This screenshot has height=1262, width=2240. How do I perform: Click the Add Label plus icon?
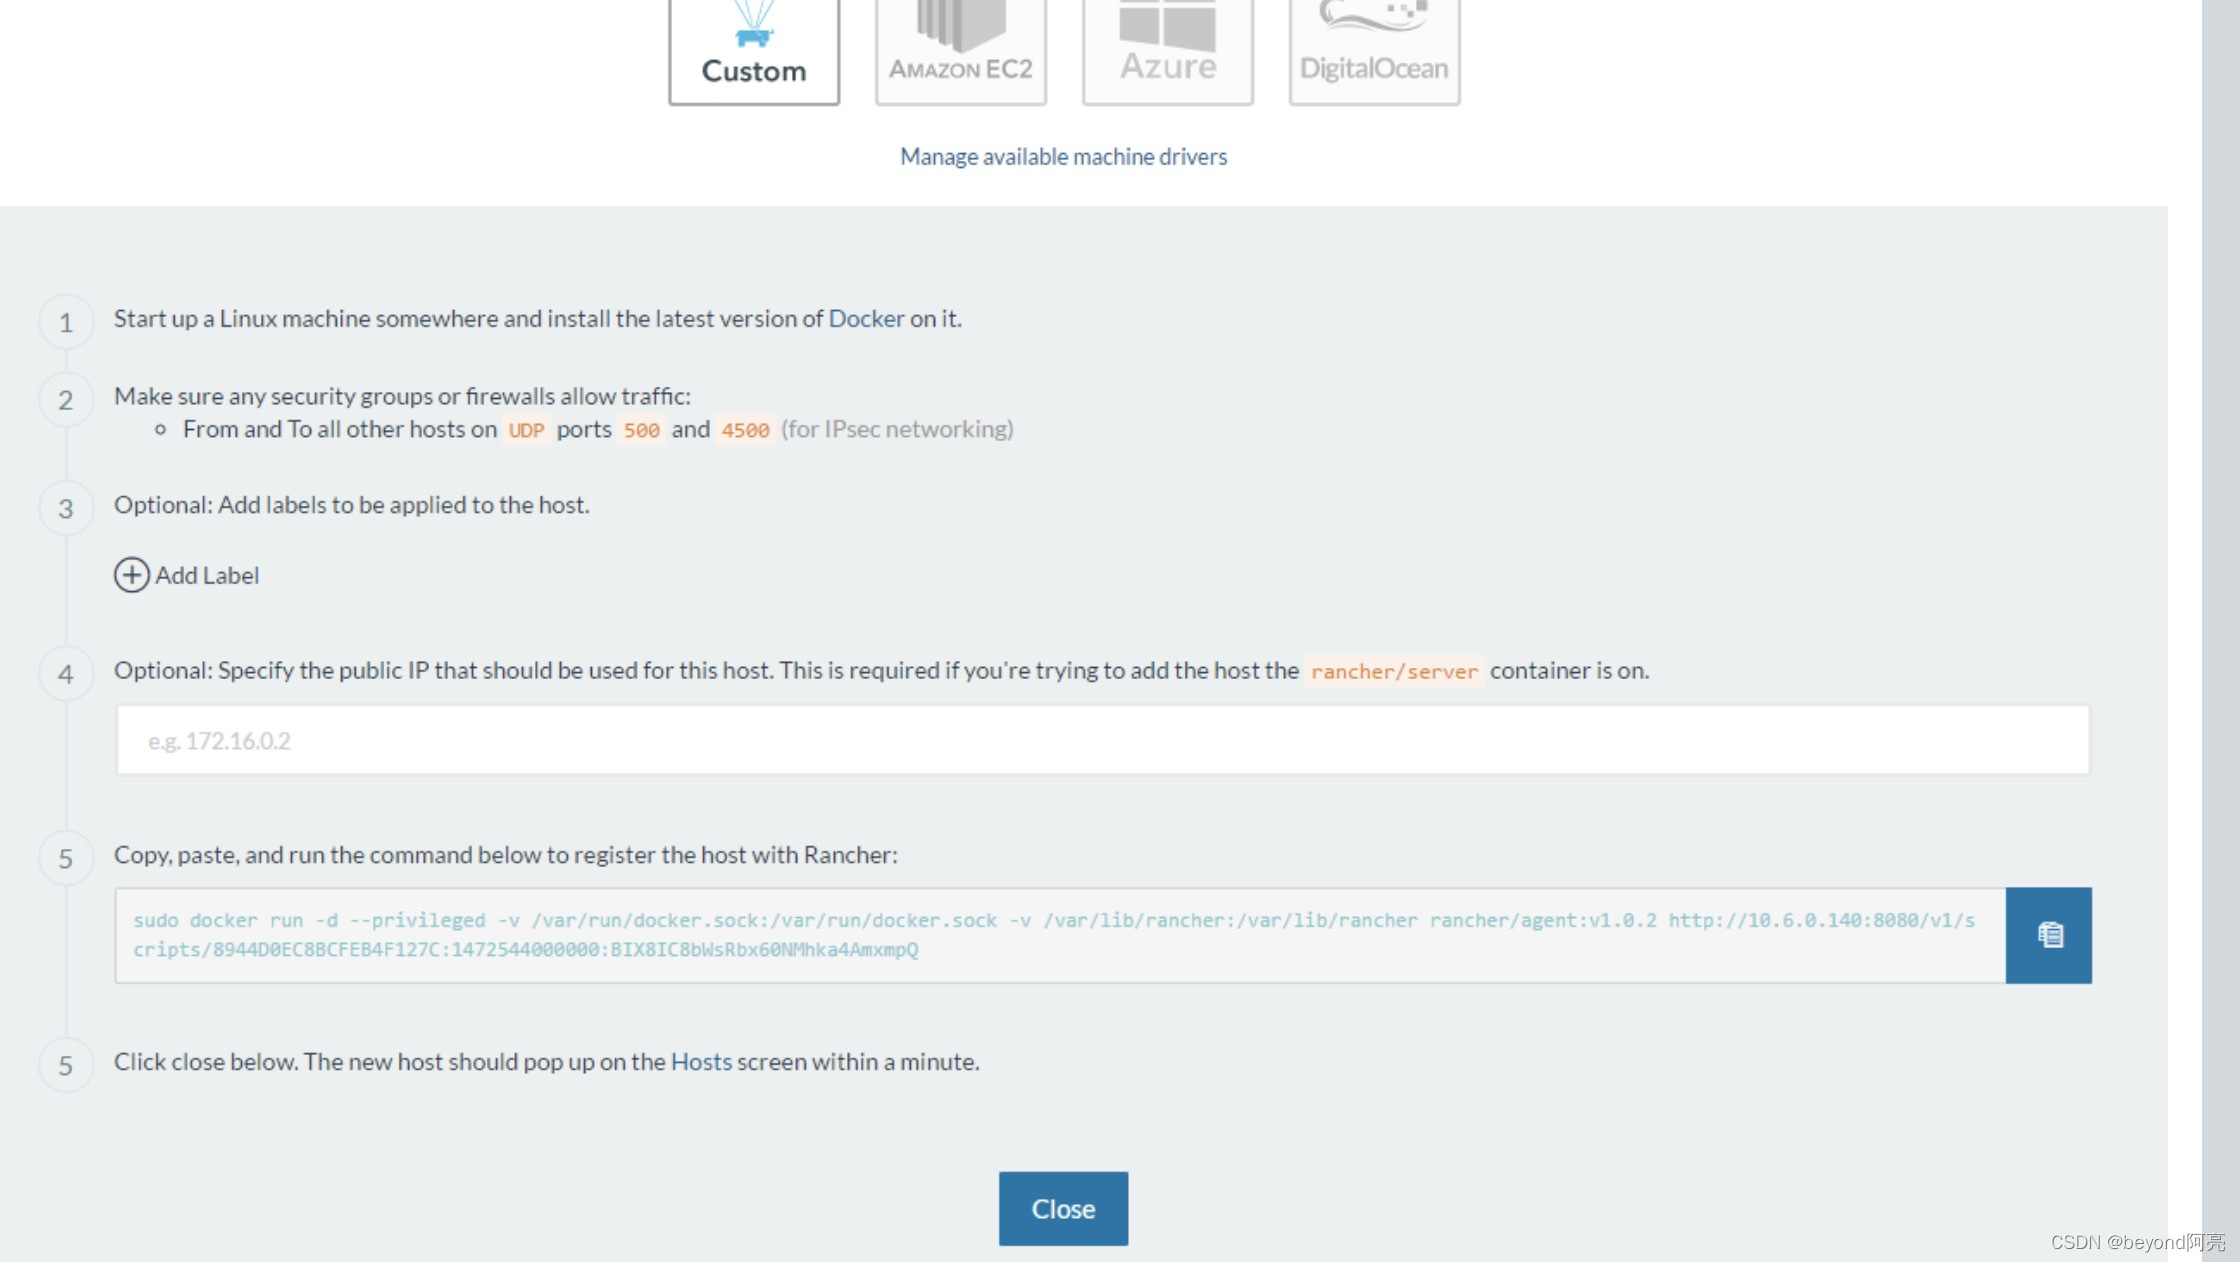pyautogui.click(x=131, y=574)
